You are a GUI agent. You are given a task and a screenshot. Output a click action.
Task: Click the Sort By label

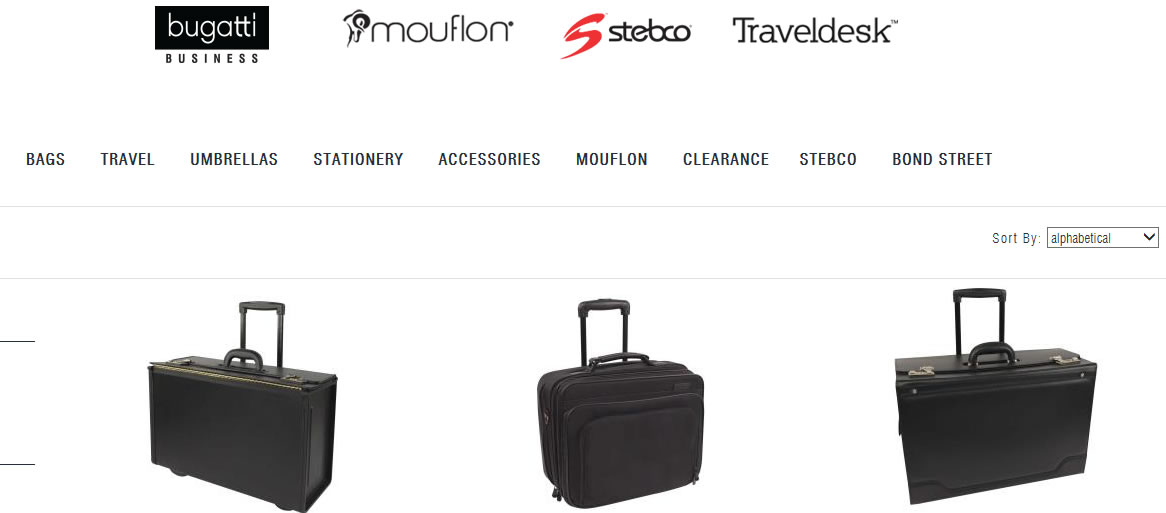(1016, 239)
